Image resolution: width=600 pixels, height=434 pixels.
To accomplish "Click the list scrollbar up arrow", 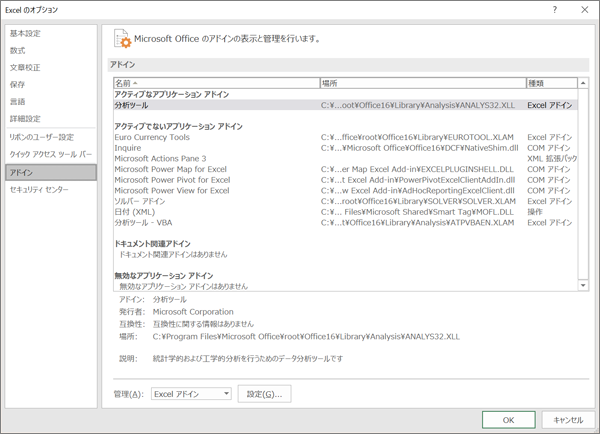I will point(583,83).
